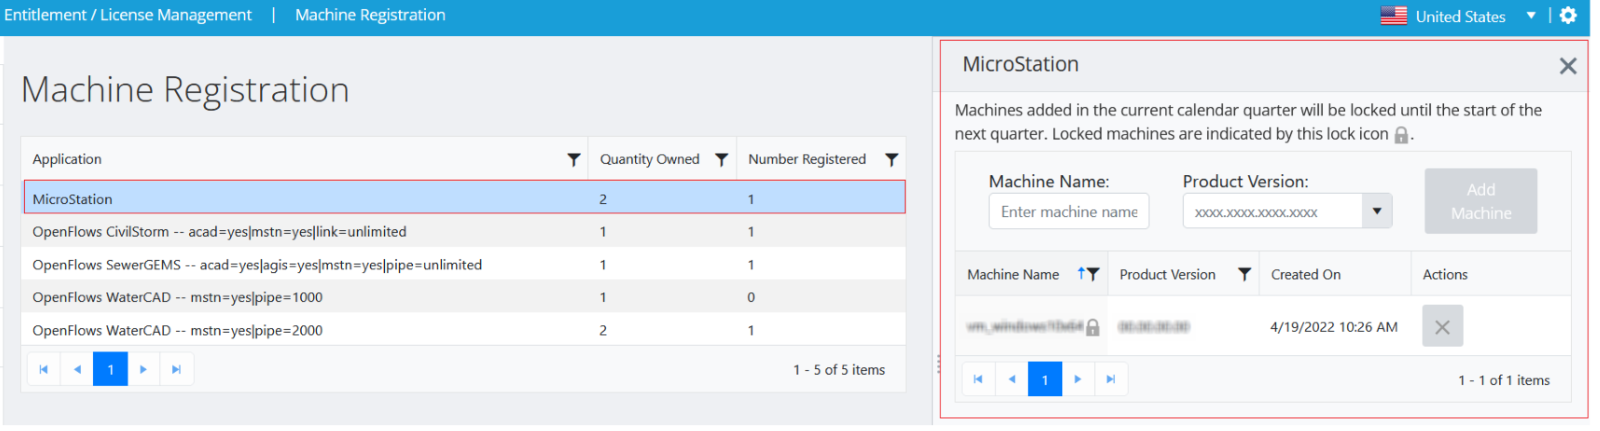This screenshot has width=1600, height=431.
Task: Open Entitlement / License Management breadcrumb
Action: click(x=128, y=15)
